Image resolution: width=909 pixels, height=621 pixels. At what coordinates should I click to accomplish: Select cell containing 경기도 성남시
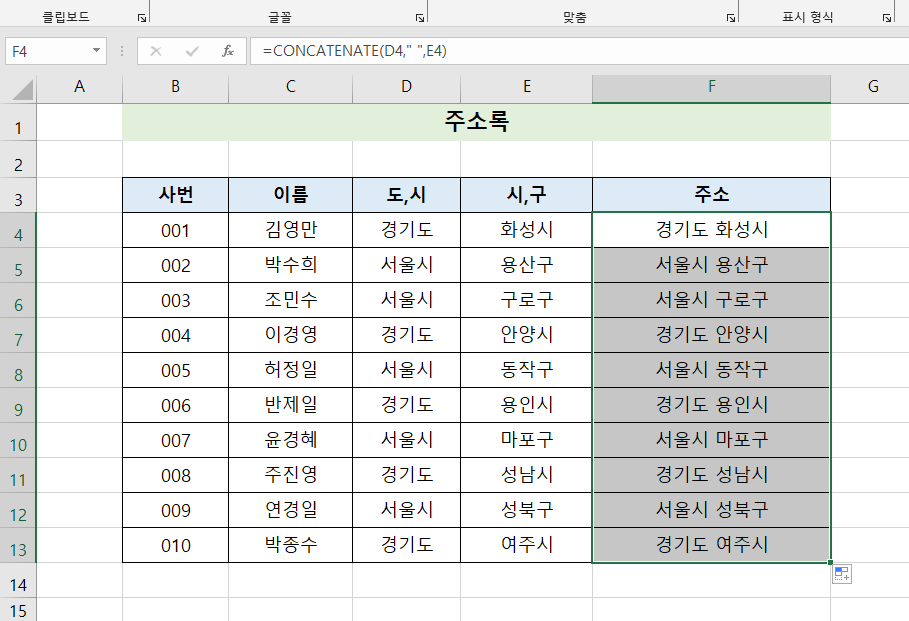[711, 475]
